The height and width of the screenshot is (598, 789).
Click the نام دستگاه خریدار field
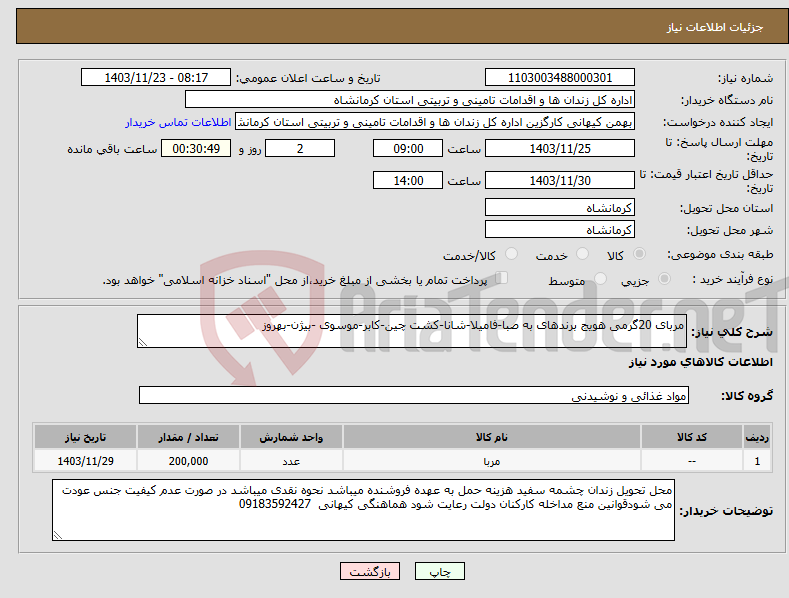click(x=410, y=100)
